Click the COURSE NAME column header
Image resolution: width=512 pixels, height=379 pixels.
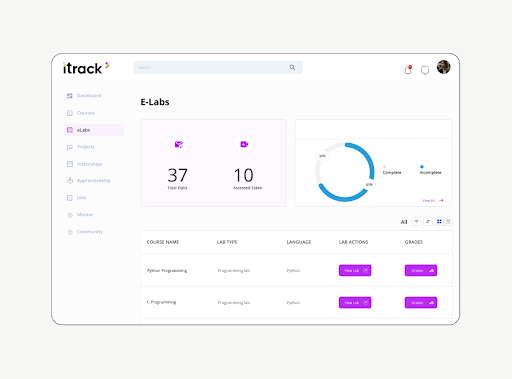(163, 242)
